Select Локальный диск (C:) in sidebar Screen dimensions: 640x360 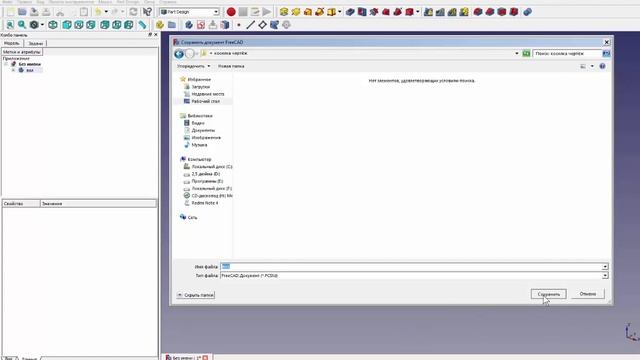[x=211, y=167]
